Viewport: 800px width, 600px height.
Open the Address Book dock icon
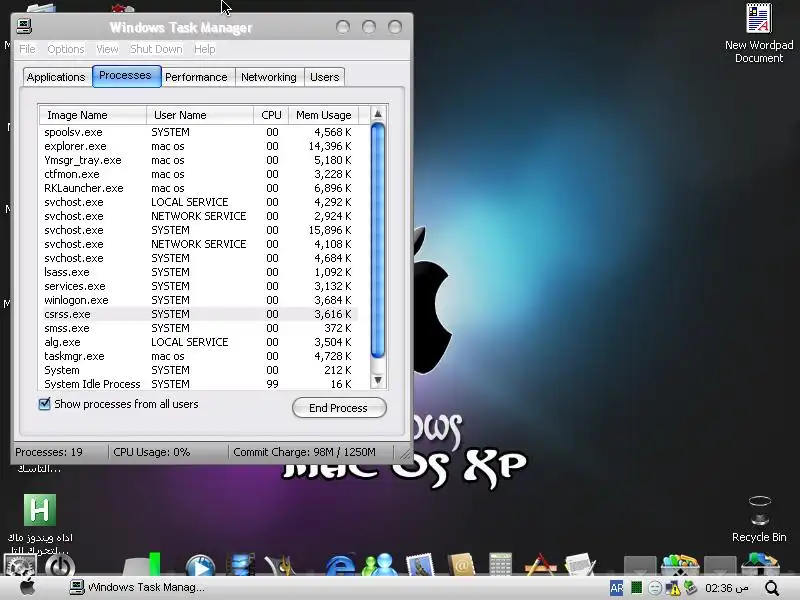[x=461, y=565]
